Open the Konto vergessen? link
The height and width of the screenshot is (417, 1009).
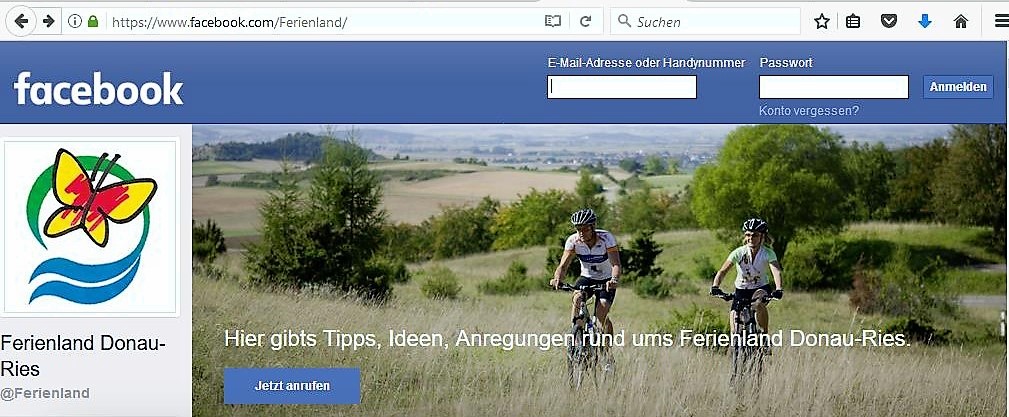(x=808, y=111)
